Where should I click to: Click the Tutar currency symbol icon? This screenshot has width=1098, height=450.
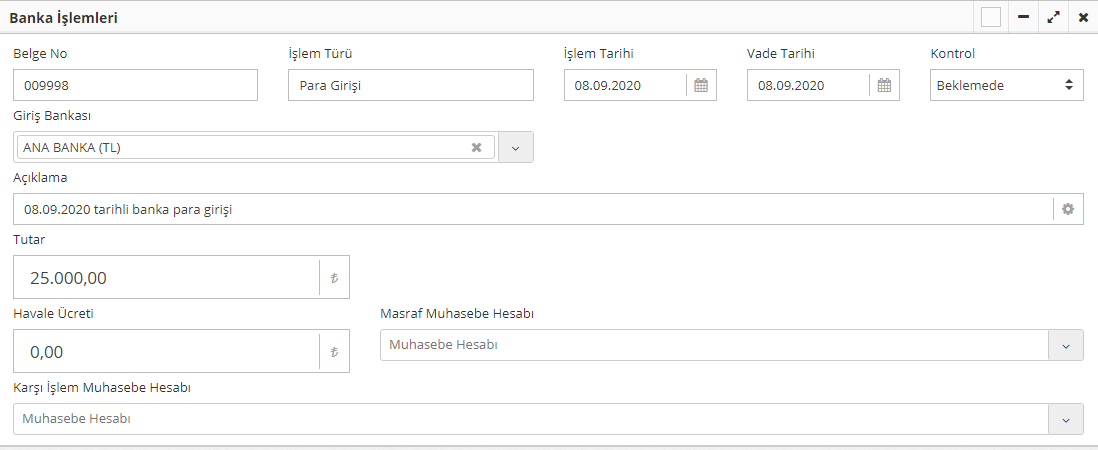coord(334,278)
